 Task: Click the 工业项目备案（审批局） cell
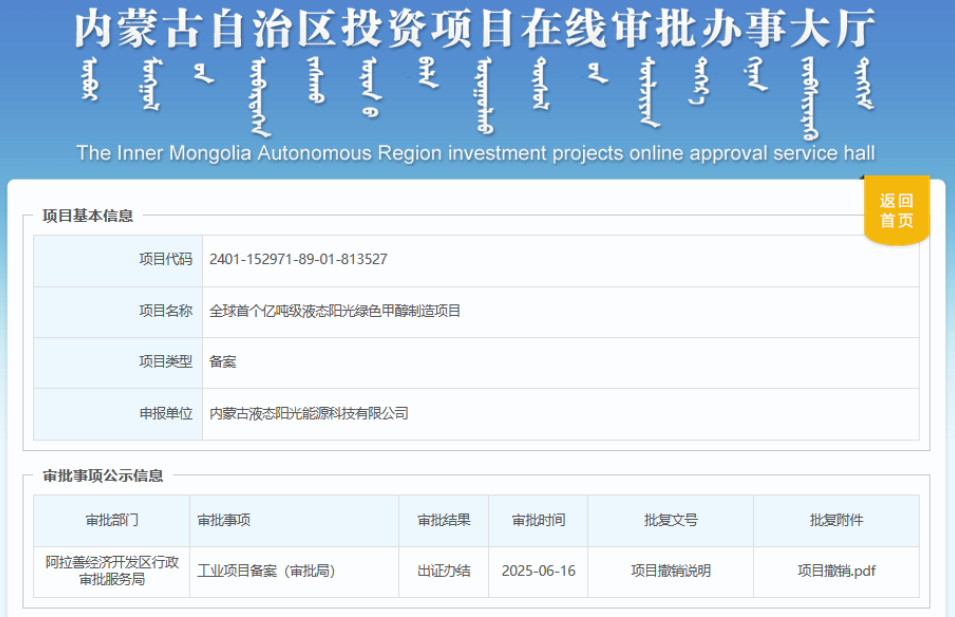tap(265, 571)
